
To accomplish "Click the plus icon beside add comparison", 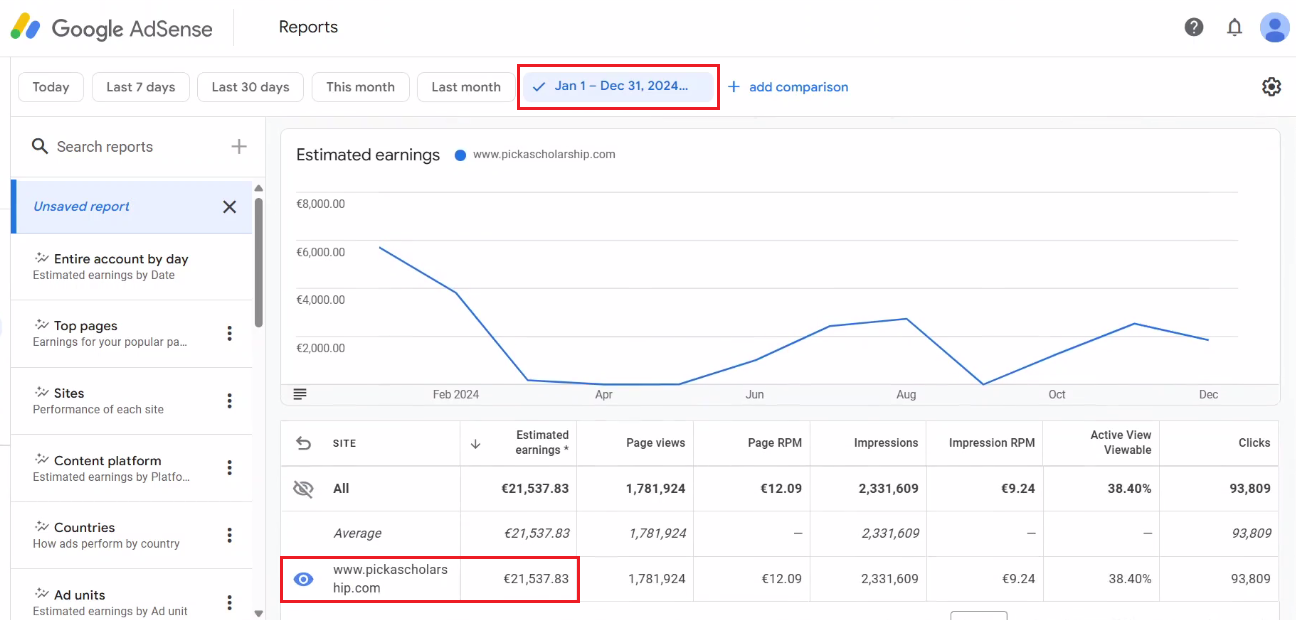I will pos(734,87).
